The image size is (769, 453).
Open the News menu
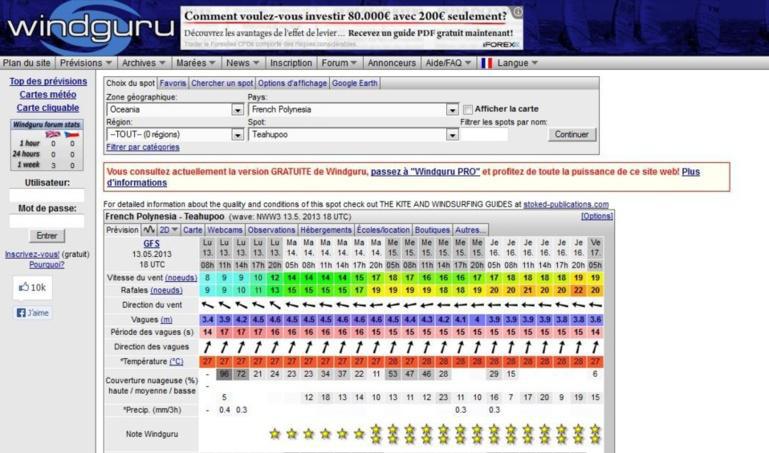(x=242, y=63)
